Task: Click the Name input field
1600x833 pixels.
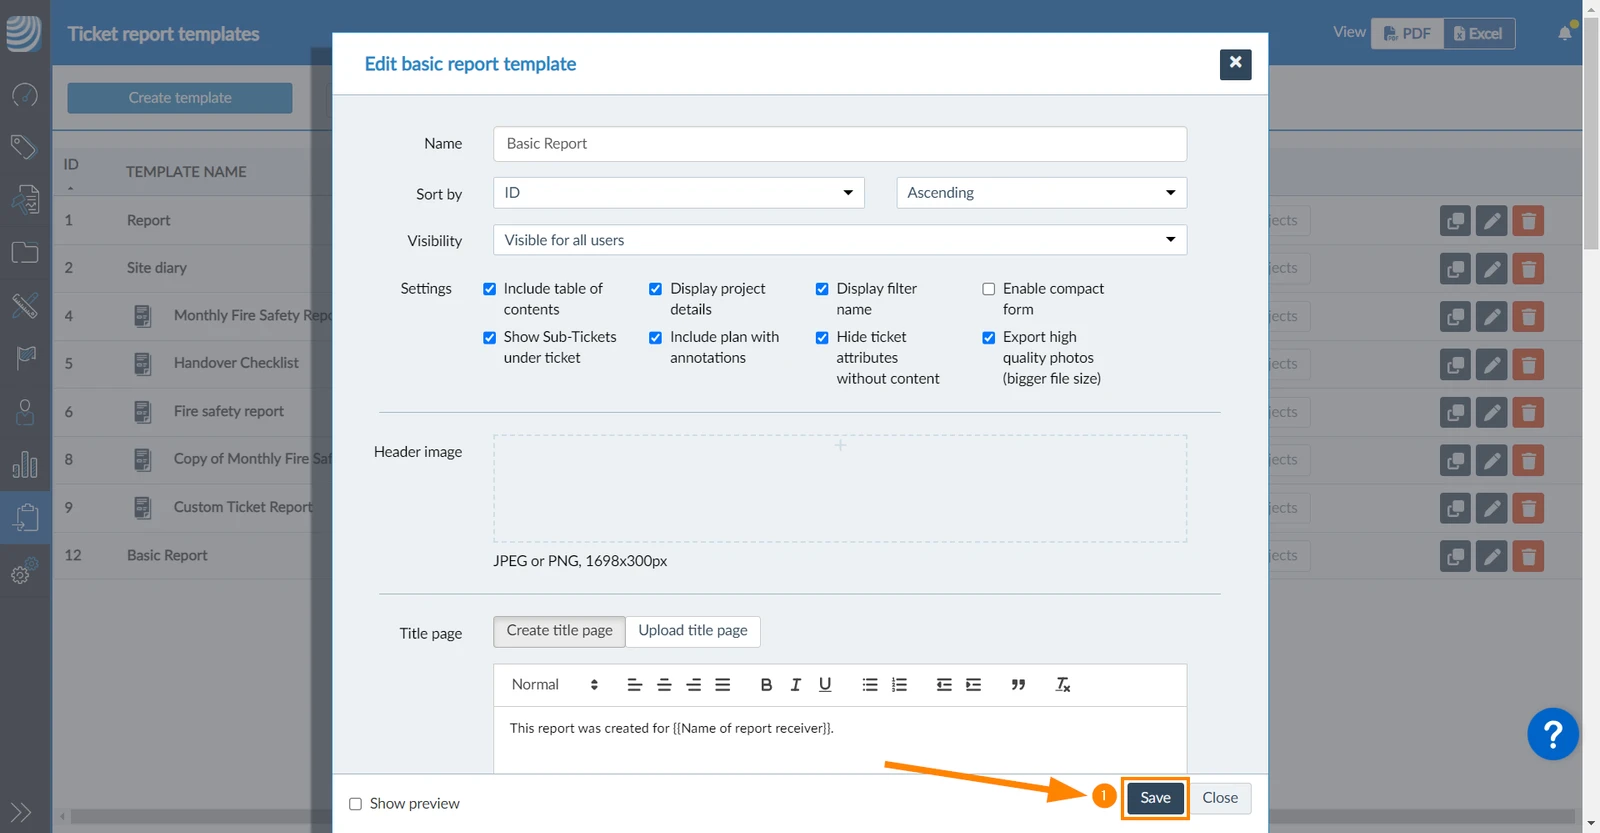Action: click(x=840, y=144)
